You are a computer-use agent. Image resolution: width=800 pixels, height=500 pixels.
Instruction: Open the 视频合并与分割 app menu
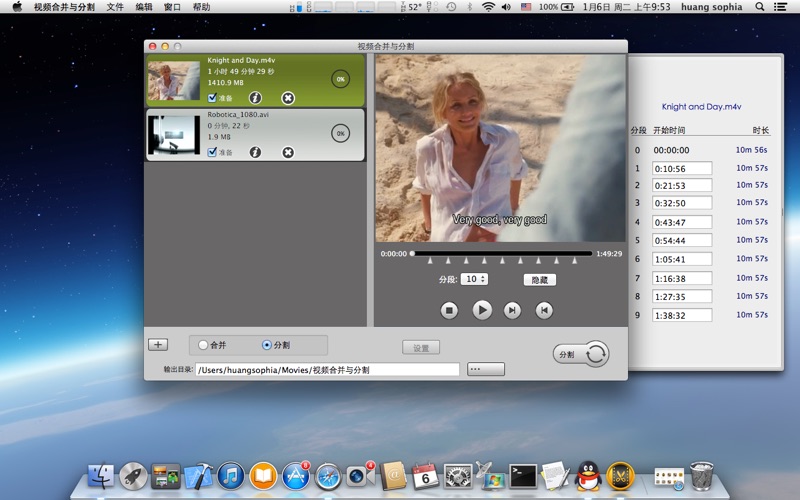tap(64, 7)
